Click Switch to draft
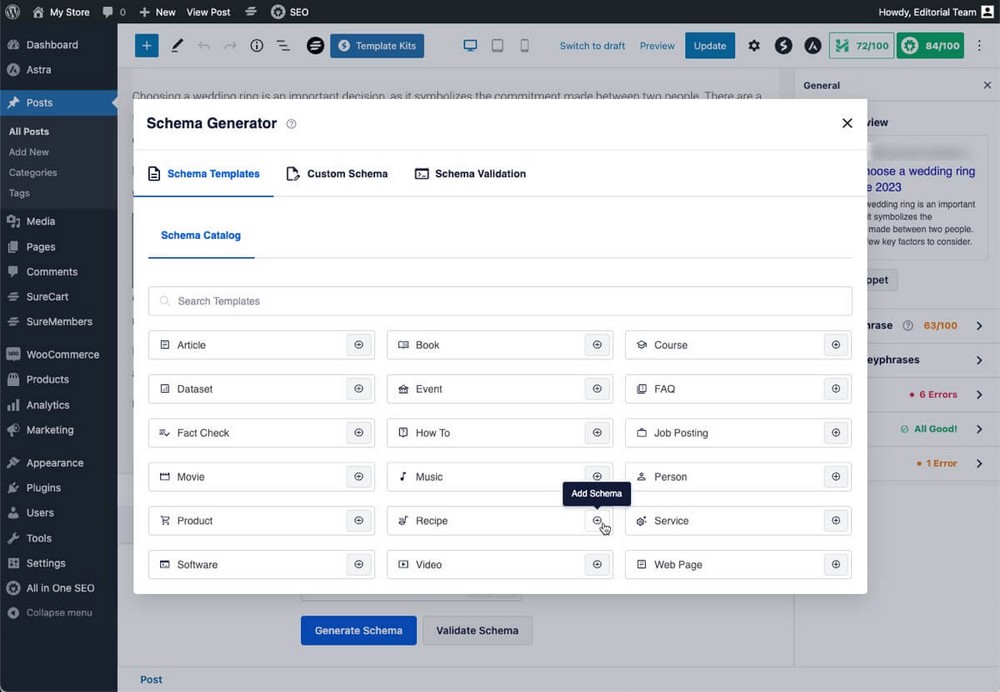Image resolution: width=1000 pixels, height=692 pixels. pyautogui.click(x=592, y=46)
